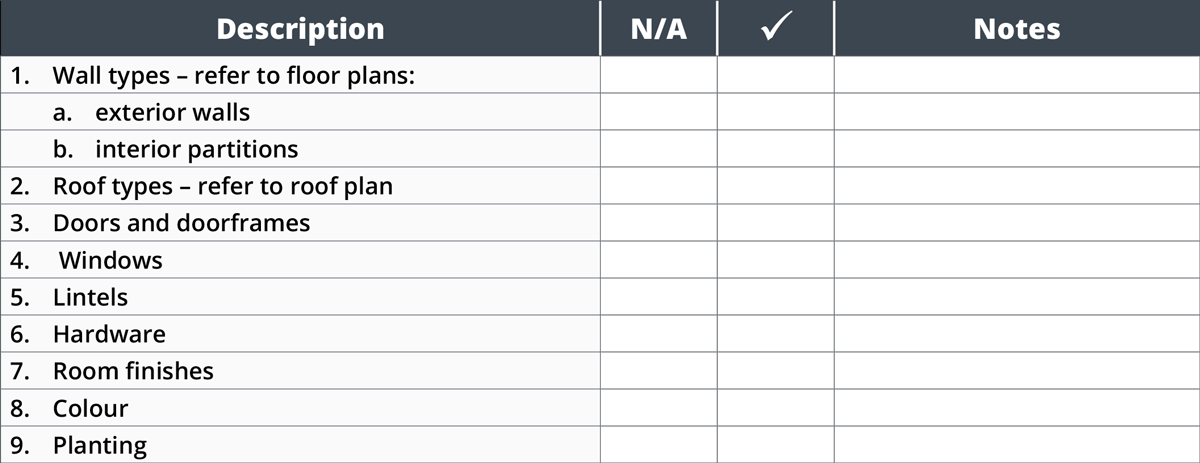Screen dimensions: 1200x463
Task: Select the N/A column header
Action: coord(659,28)
